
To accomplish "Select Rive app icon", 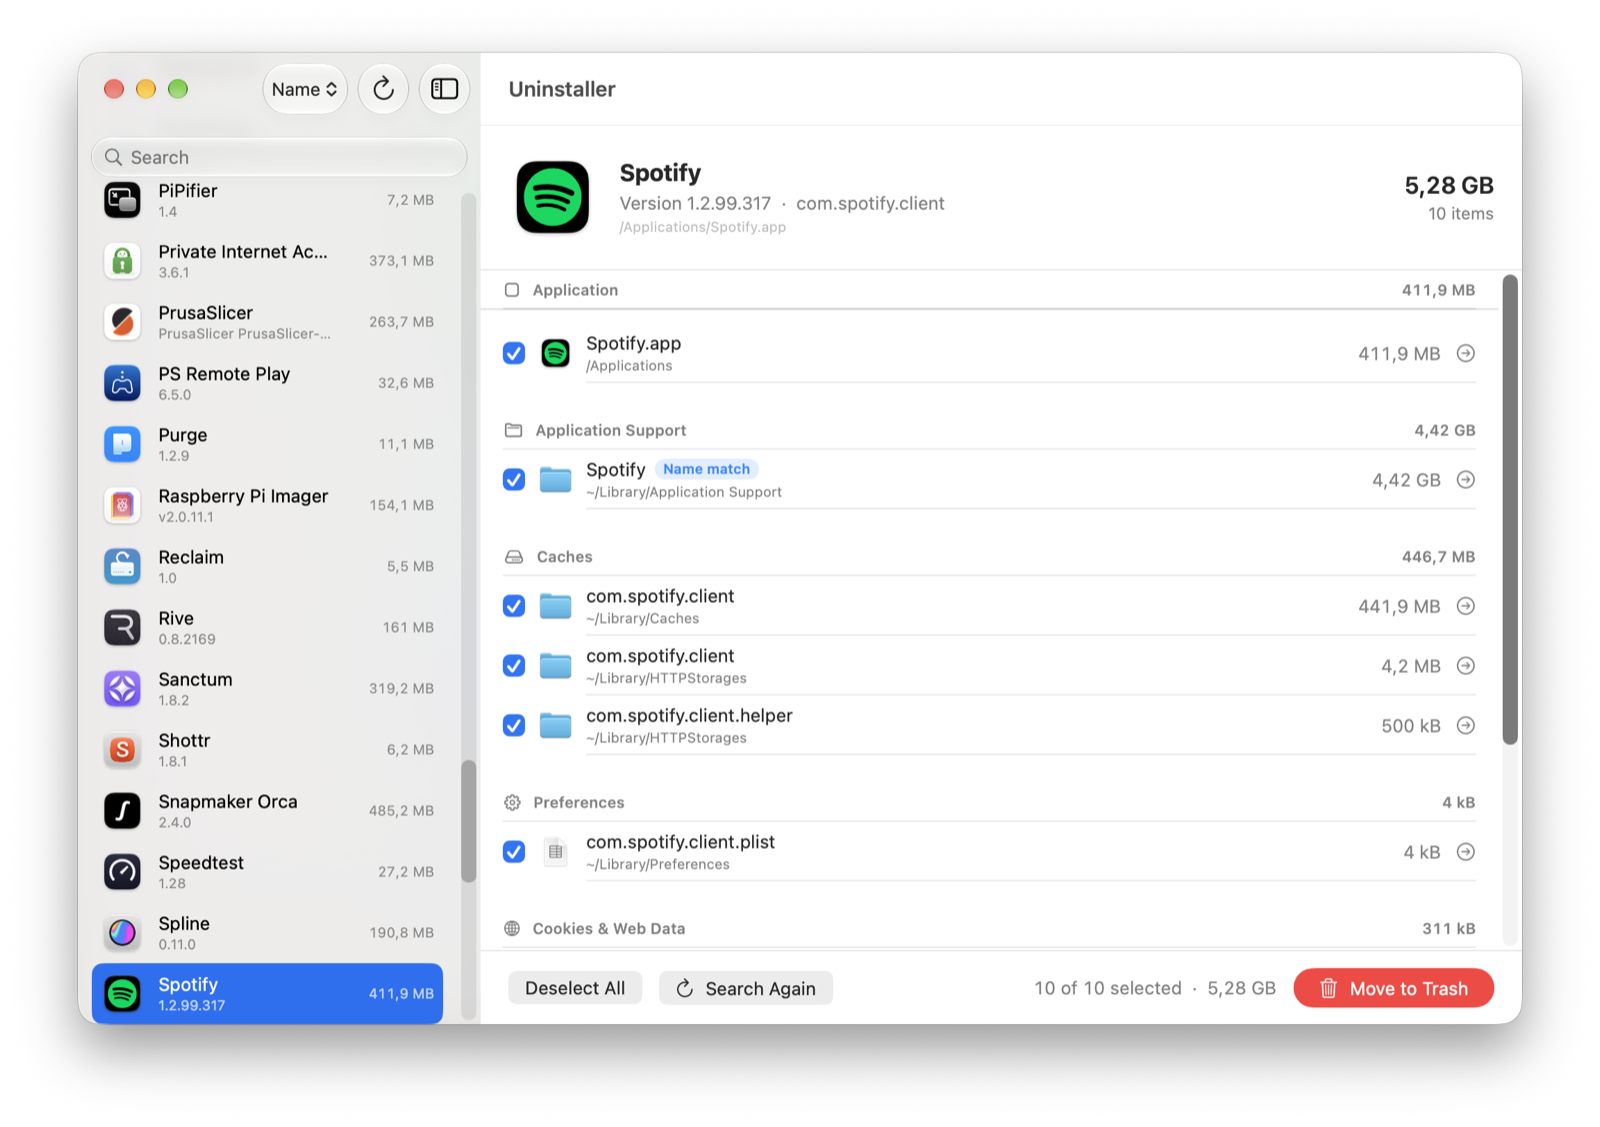I will (123, 627).
